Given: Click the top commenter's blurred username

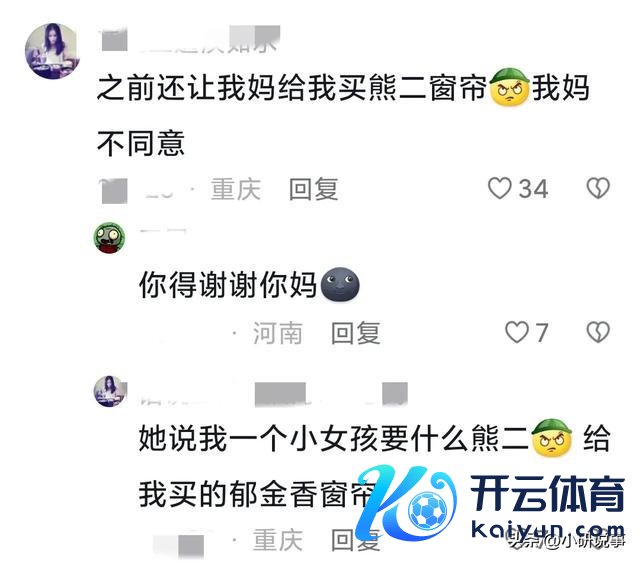Looking at the screenshot, I should (x=190, y=39).
